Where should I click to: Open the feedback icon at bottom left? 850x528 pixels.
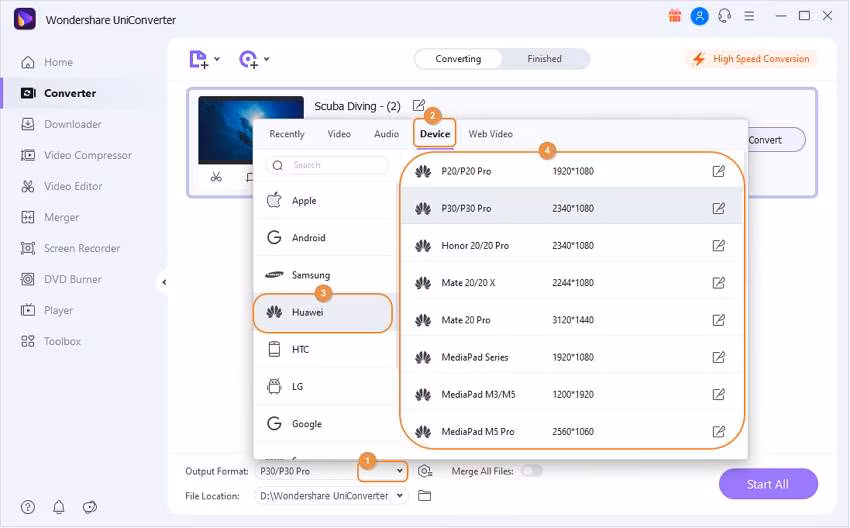click(x=89, y=507)
